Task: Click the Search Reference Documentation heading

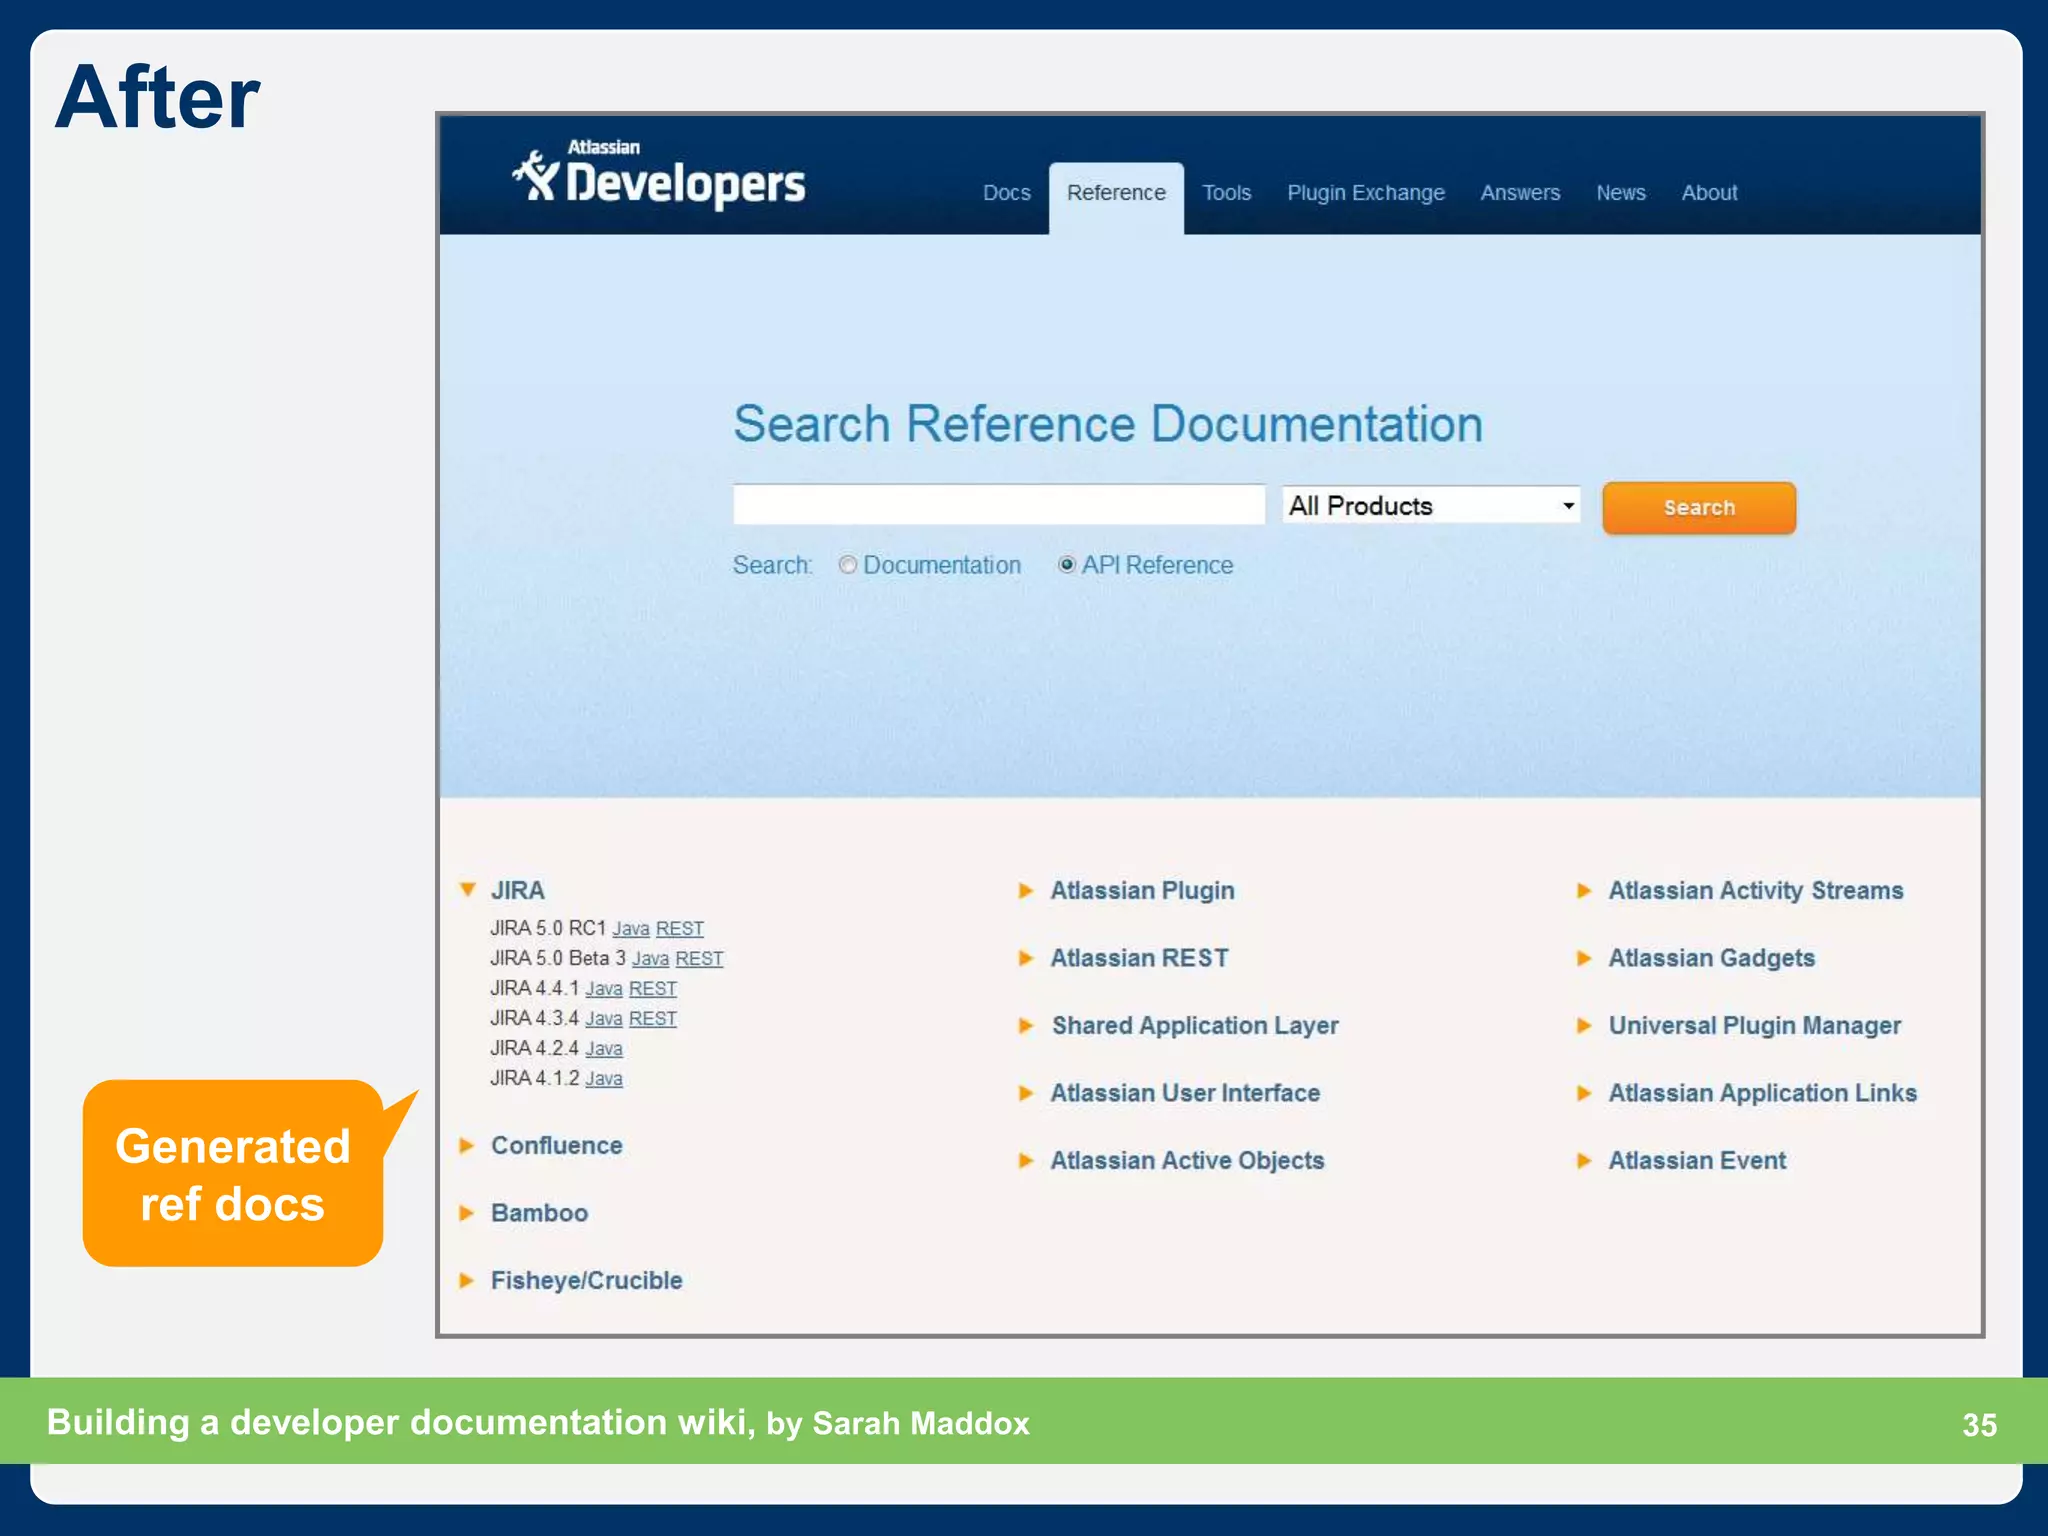Action: (x=1108, y=424)
